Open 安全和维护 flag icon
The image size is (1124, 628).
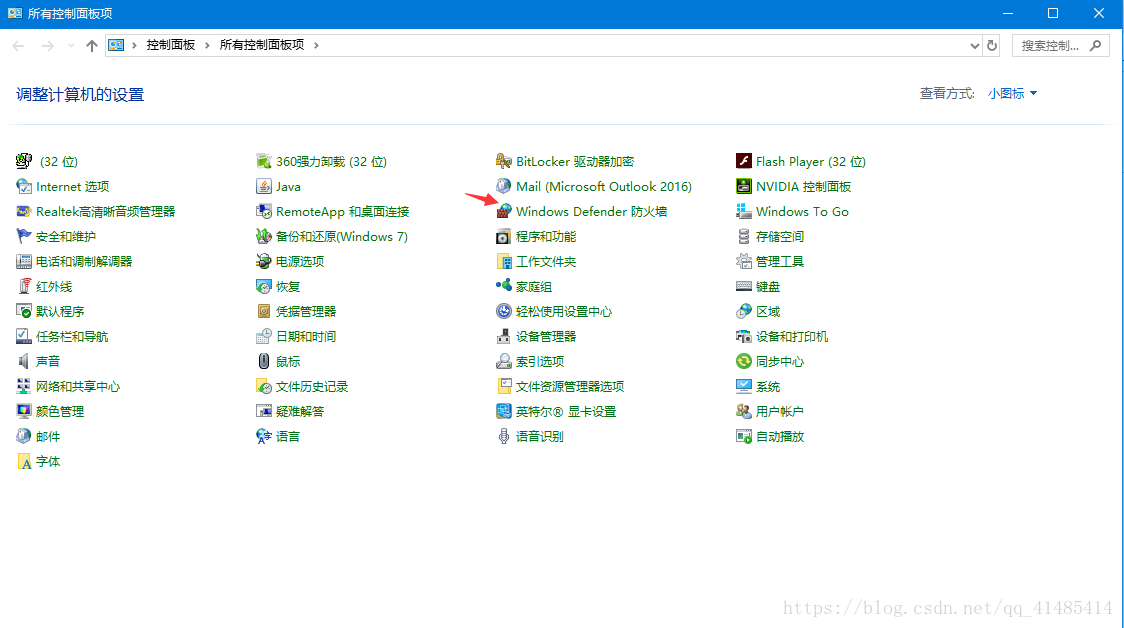pyautogui.click(x=24, y=237)
